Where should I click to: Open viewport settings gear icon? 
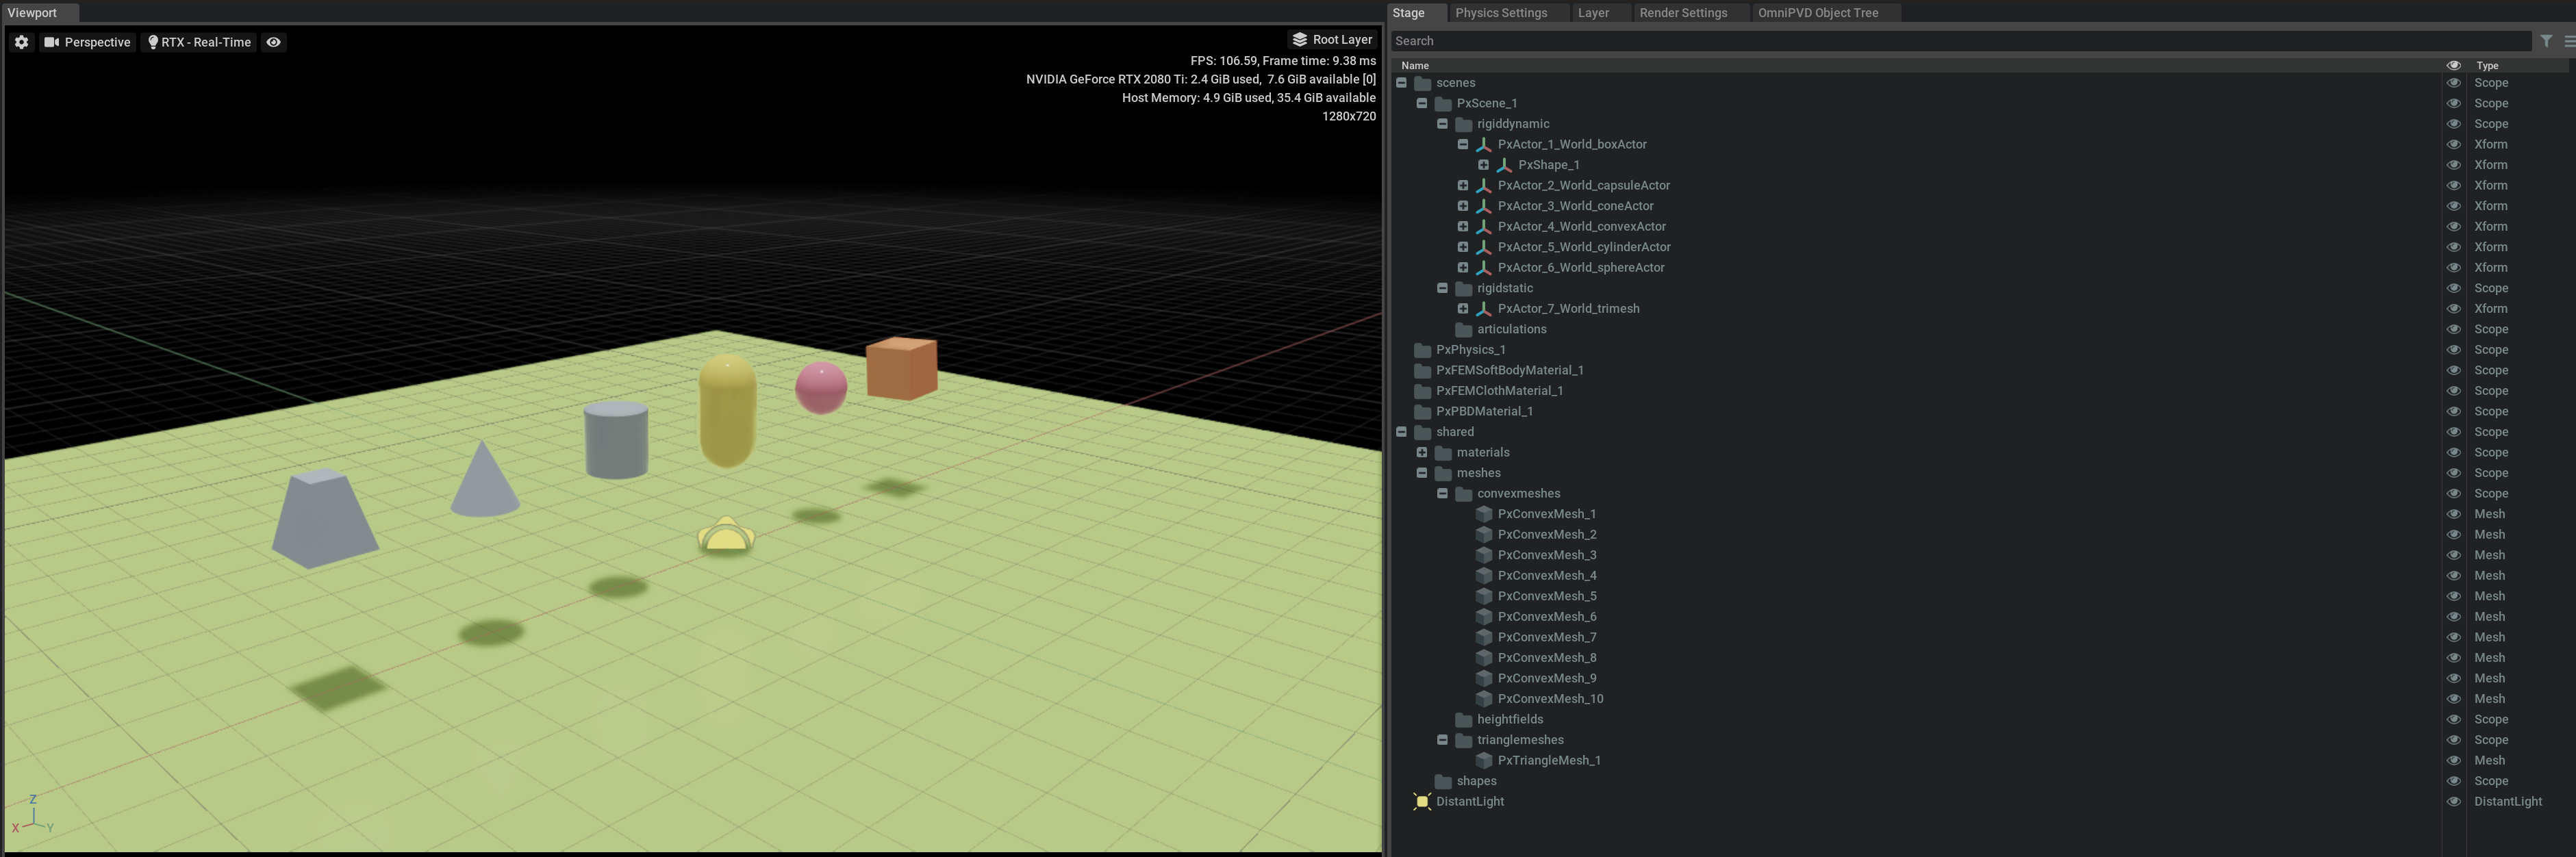21,42
